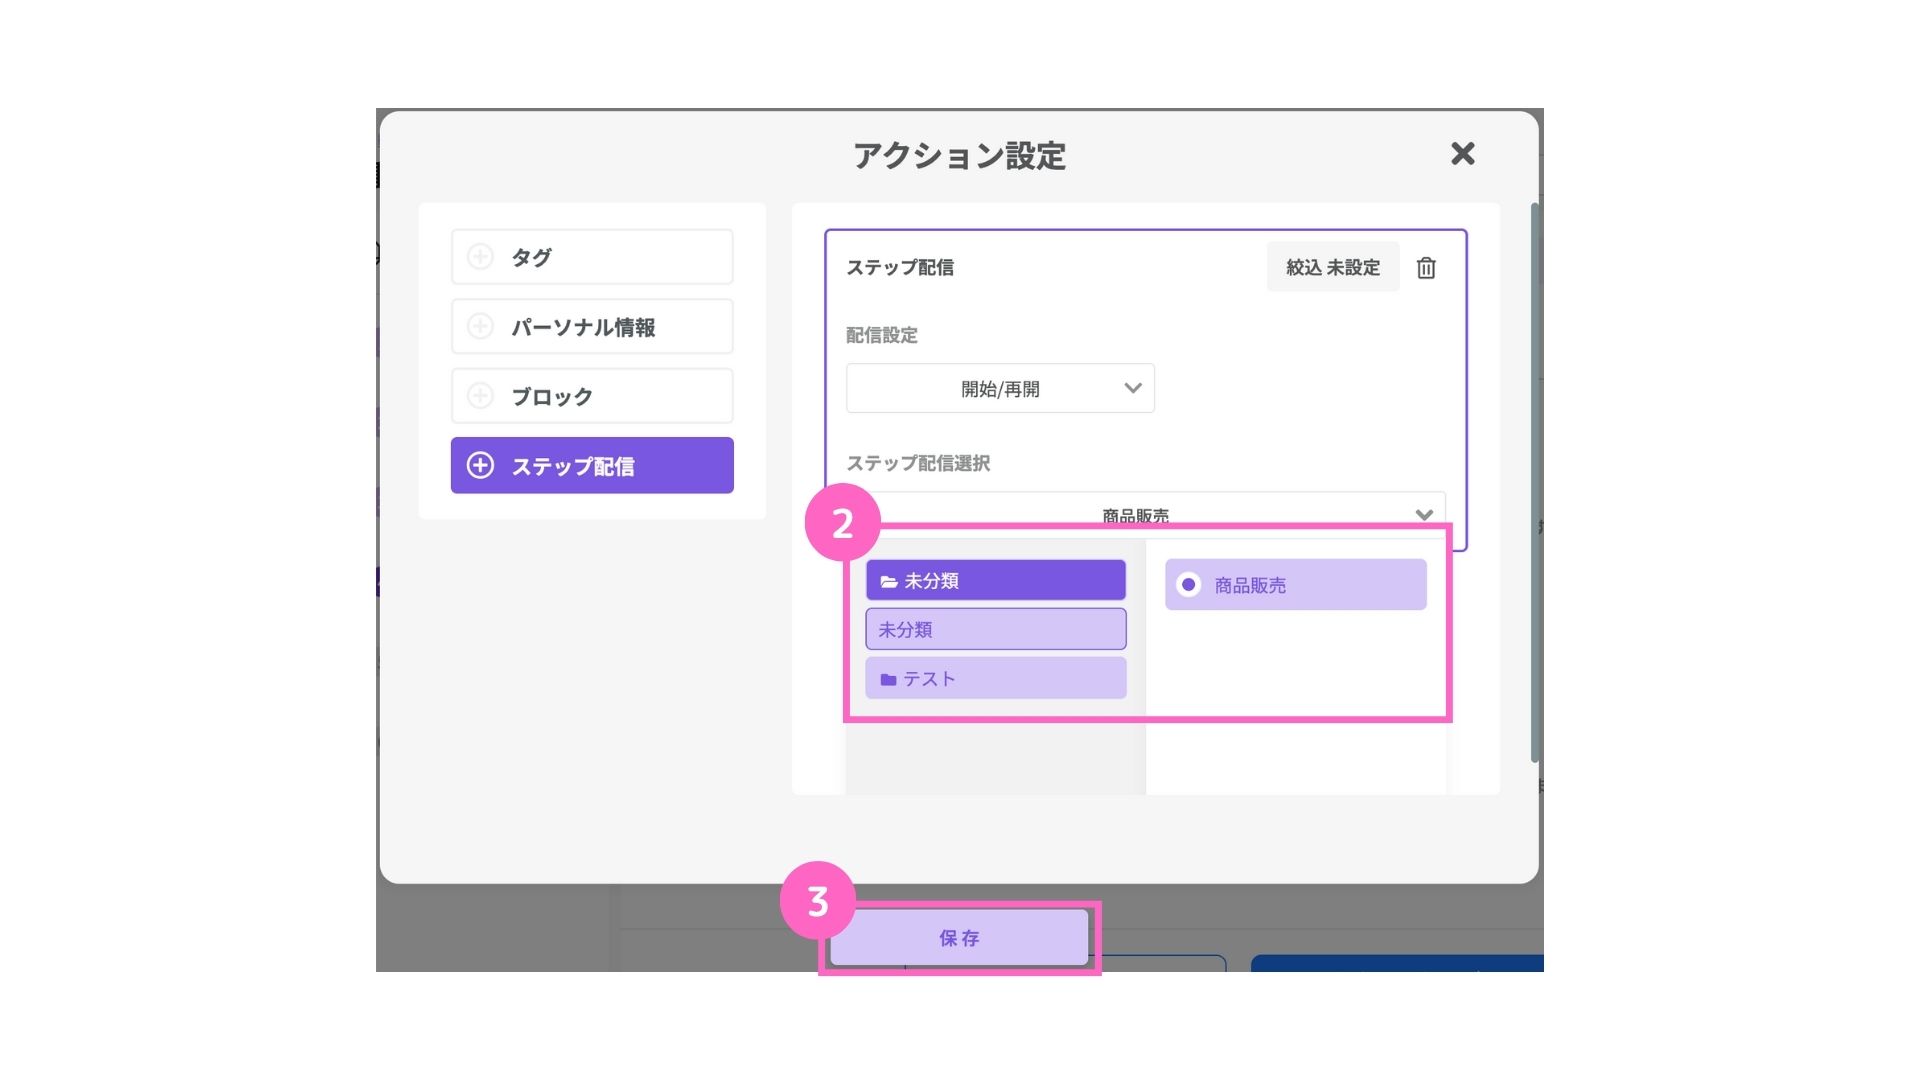Close the アクション設定 dialog with the X
The image size is (1920, 1080).
point(1463,153)
